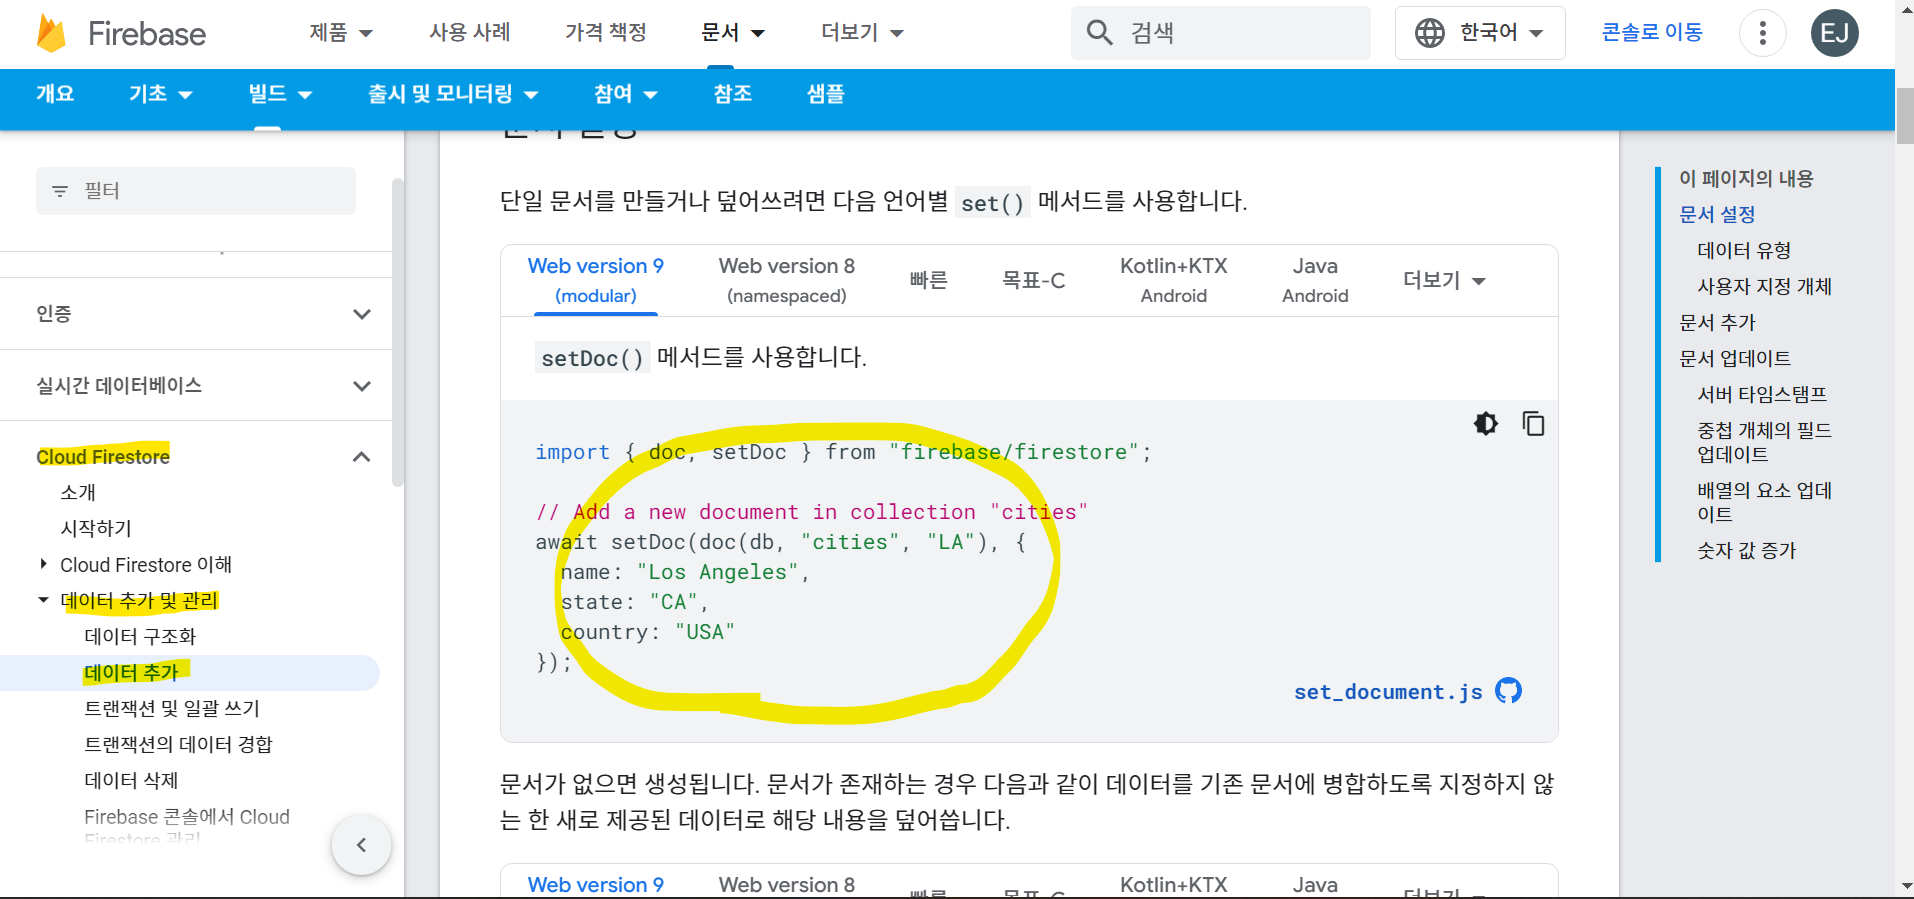Open the 한국어 language selector

coord(1480,33)
